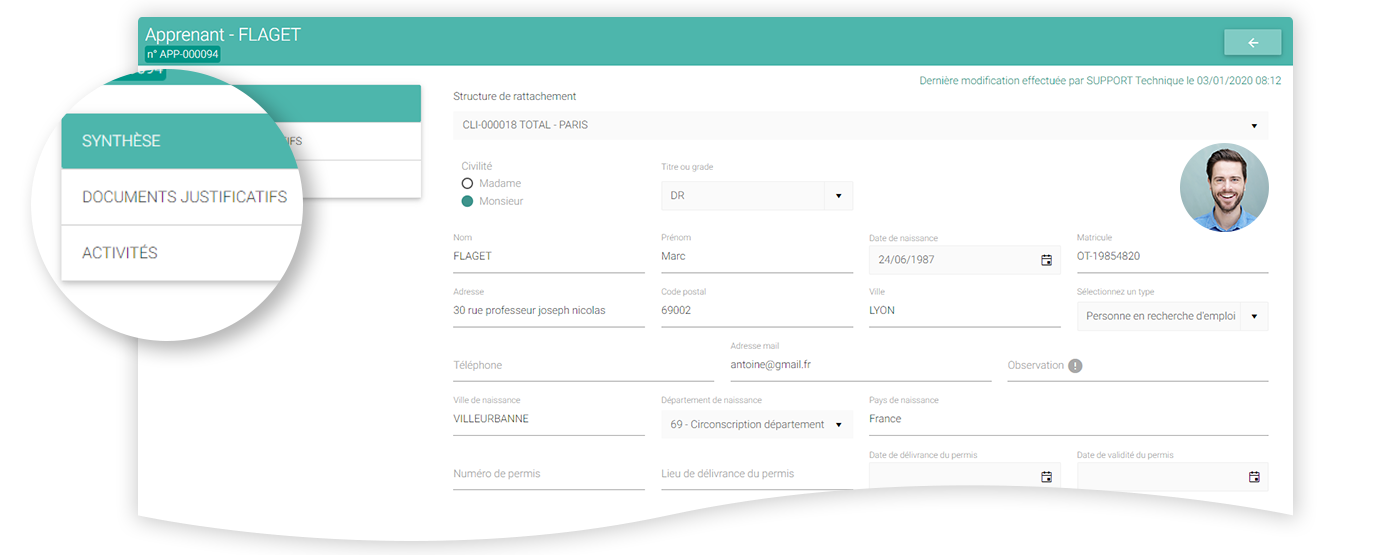Edit Adresse mail antoine@gmail.fr
The image size is (1380, 555).
tap(860, 365)
